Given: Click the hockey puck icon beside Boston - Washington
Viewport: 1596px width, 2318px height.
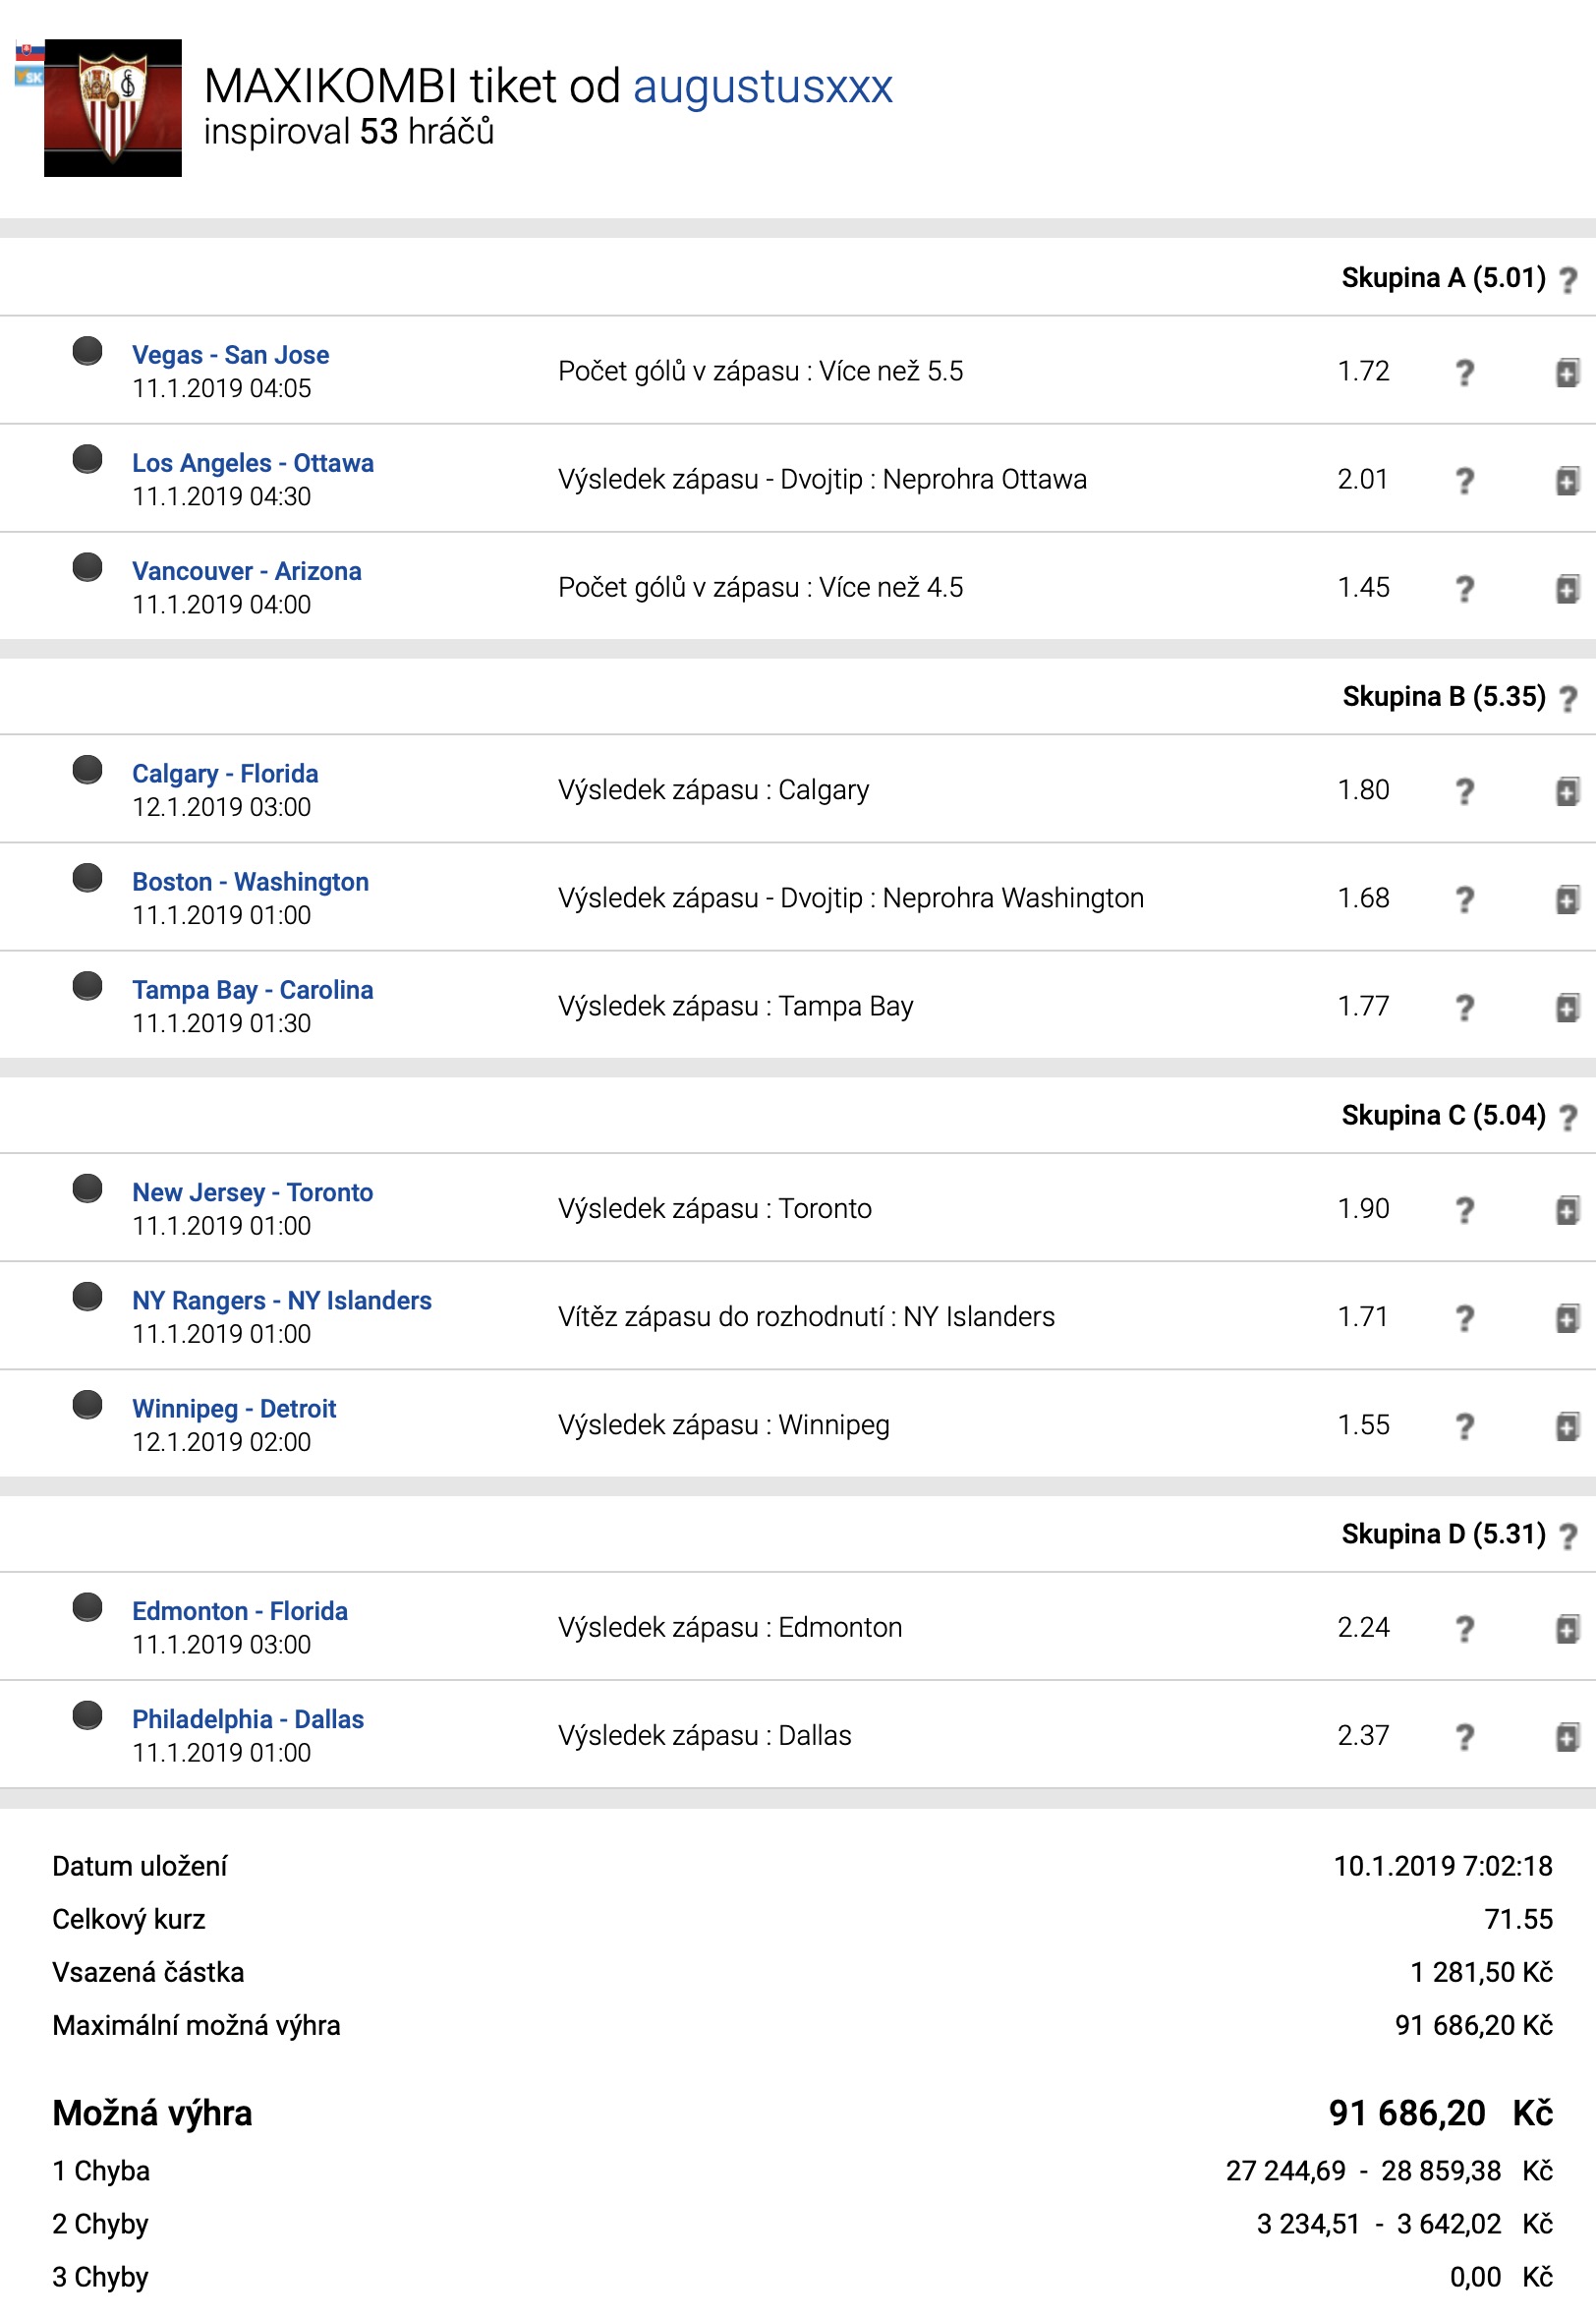Looking at the screenshot, I should tap(87, 878).
